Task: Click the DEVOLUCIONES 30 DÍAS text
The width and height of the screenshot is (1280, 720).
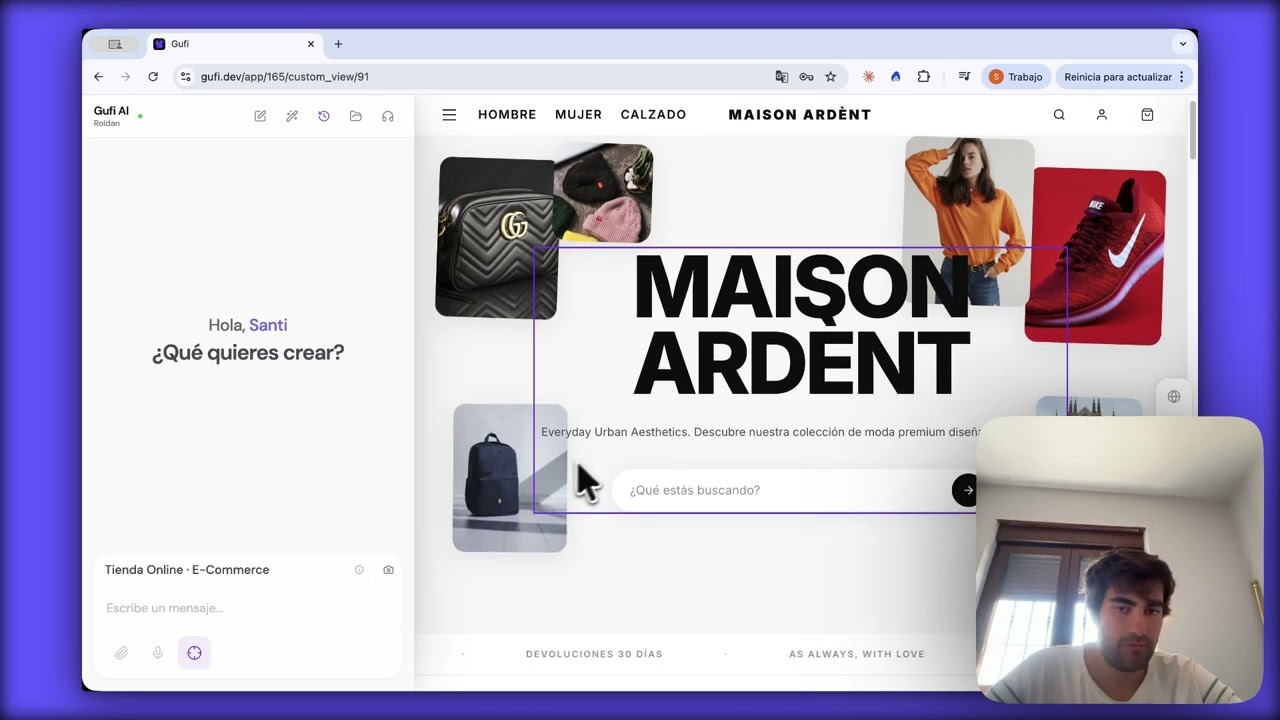Action: (594, 654)
